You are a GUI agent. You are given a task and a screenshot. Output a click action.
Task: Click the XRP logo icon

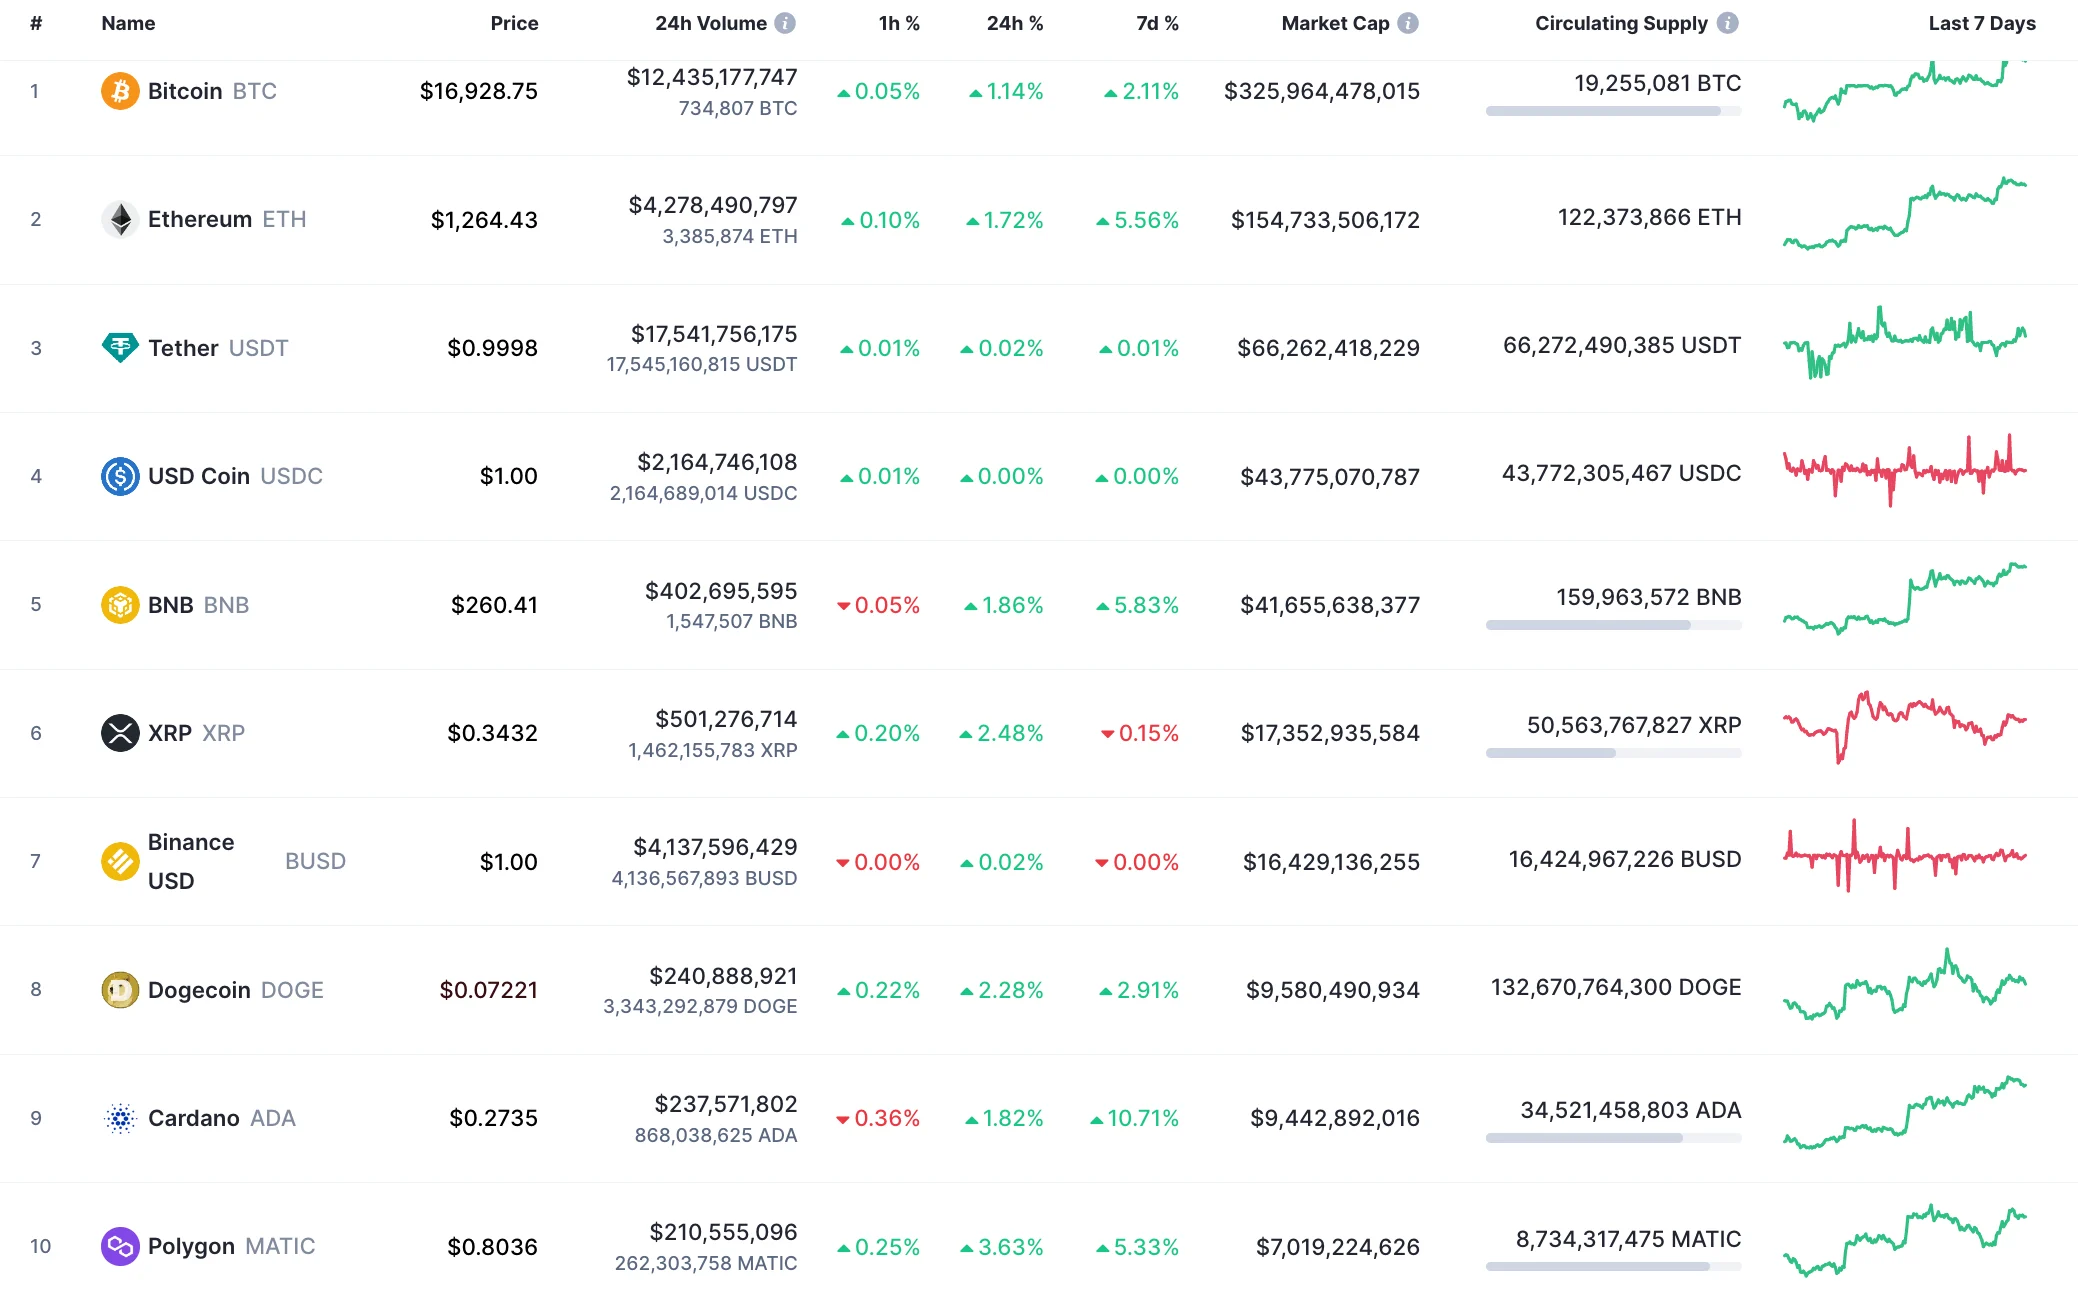[119, 732]
